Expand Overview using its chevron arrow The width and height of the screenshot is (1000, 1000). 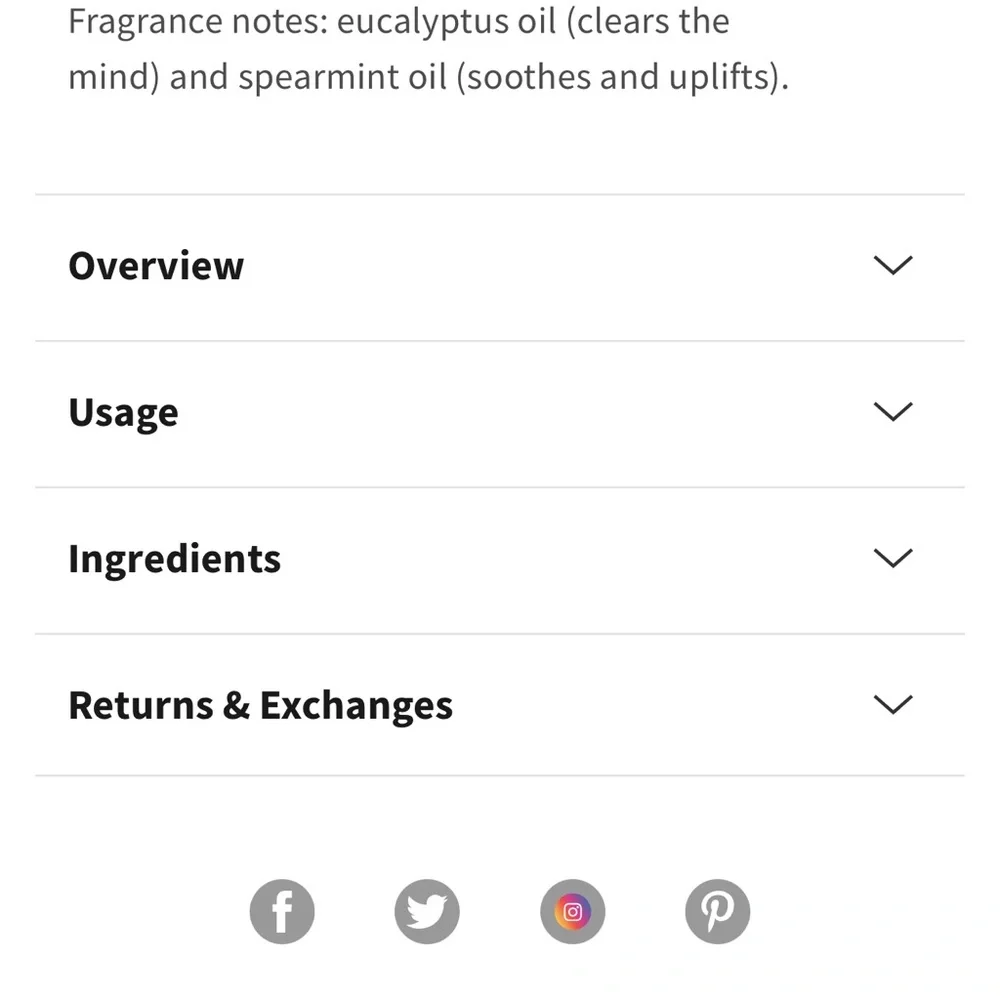[892, 265]
